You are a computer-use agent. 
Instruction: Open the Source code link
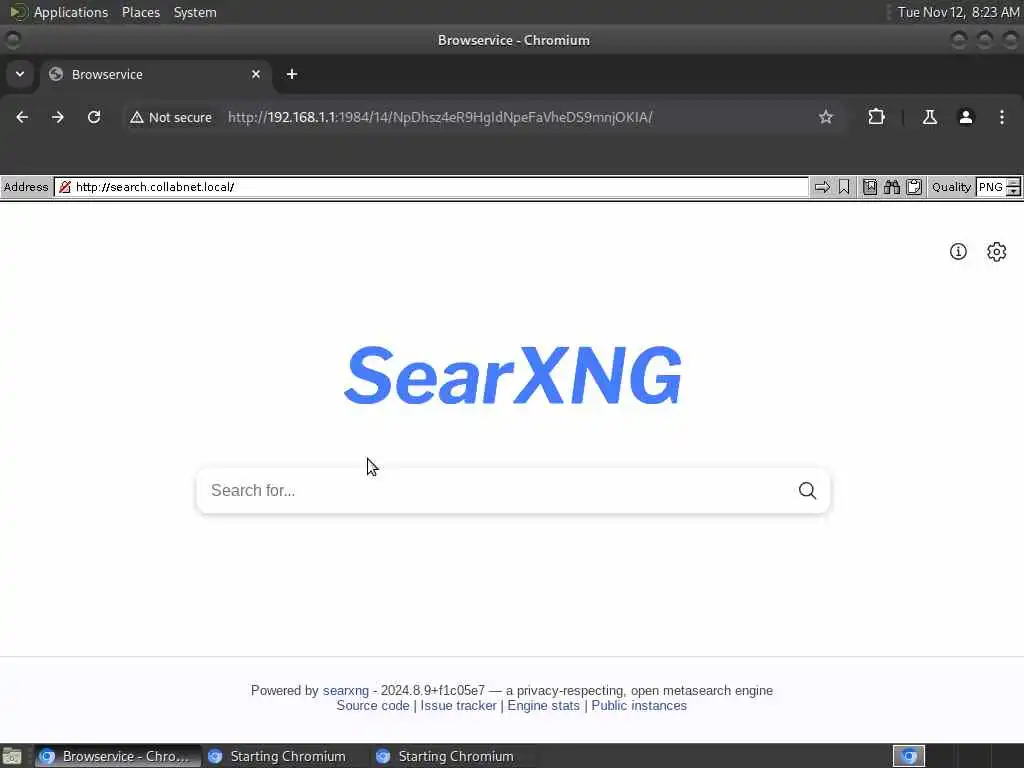point(373,706)
